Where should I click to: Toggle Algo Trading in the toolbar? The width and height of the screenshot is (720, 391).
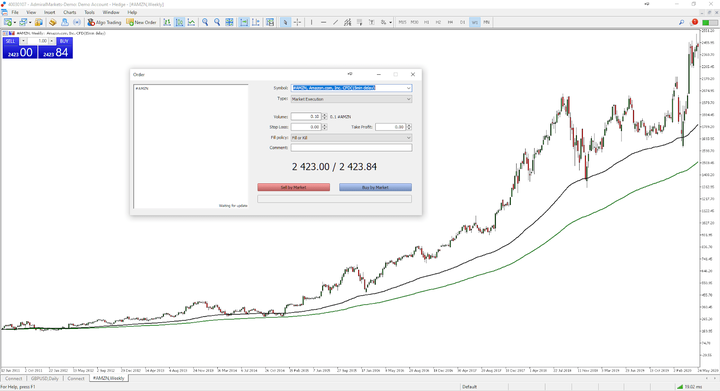pos(104,22)
